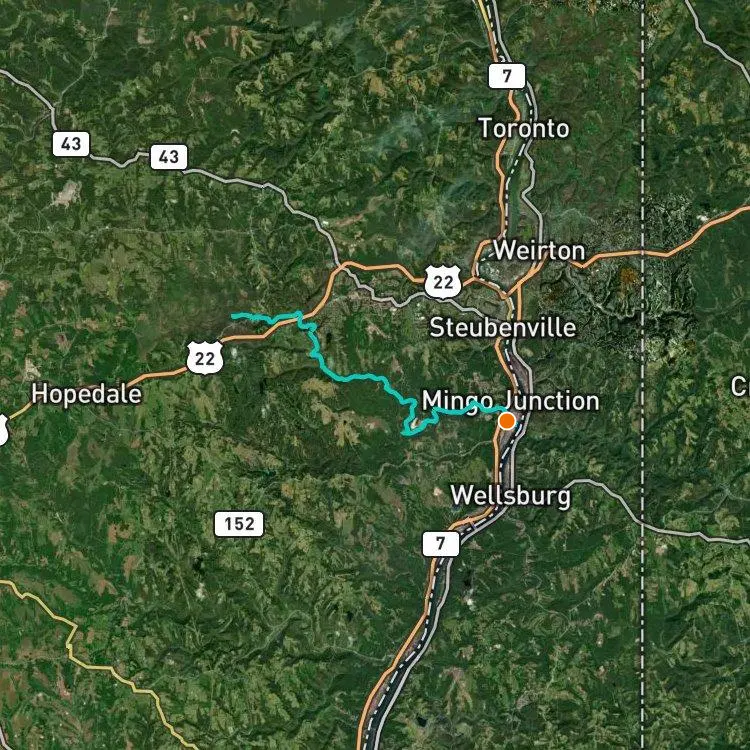
Task: Click the Route 43 shield on the right
Action: click(x=169, y=157)
